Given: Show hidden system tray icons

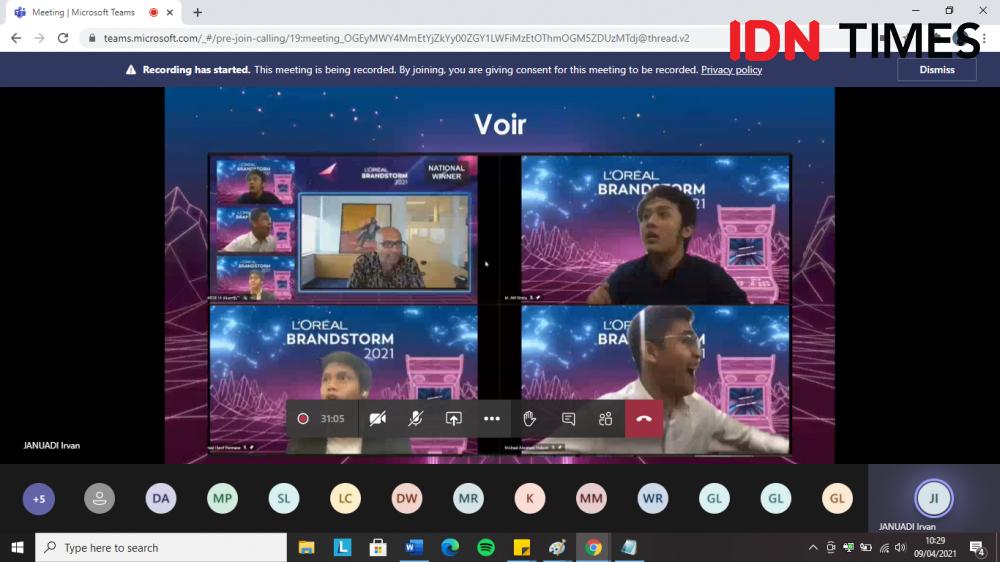Looking at the screenshot, I should pyautogui.click(x=812, y=547).
